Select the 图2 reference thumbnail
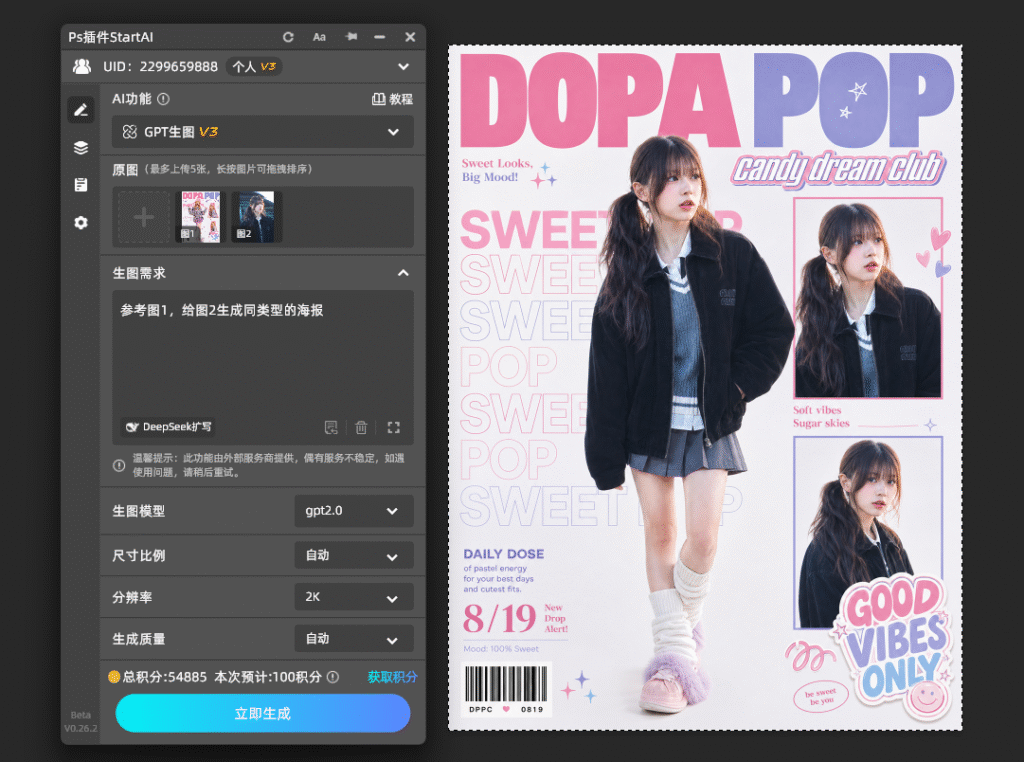 [x=256, y=217]
